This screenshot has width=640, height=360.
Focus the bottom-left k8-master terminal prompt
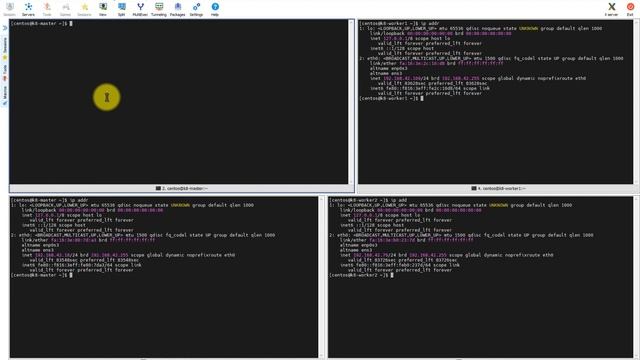tap(41, 275)
